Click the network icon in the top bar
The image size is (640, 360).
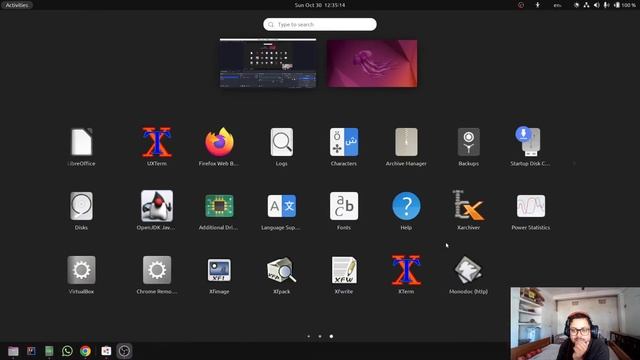[x=586, y=5]
